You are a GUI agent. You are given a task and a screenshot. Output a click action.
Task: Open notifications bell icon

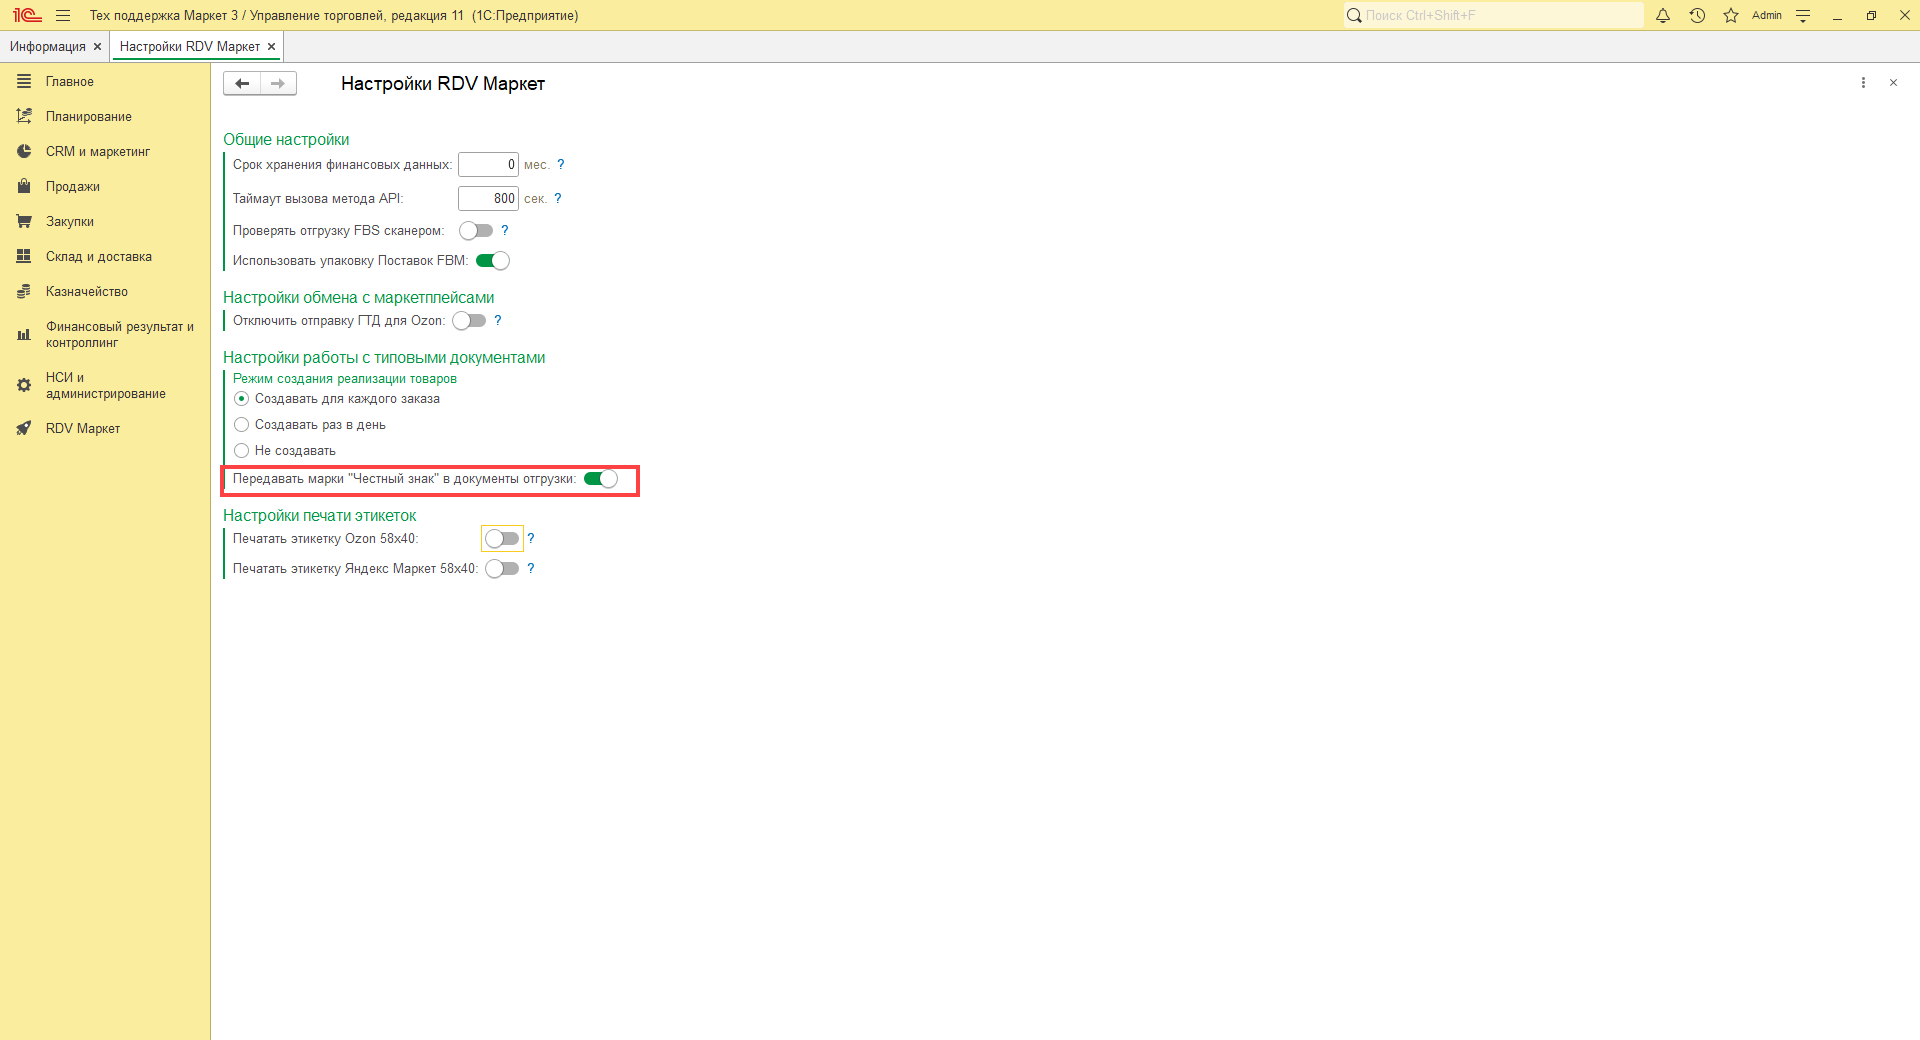click(x=1663, y=15)
